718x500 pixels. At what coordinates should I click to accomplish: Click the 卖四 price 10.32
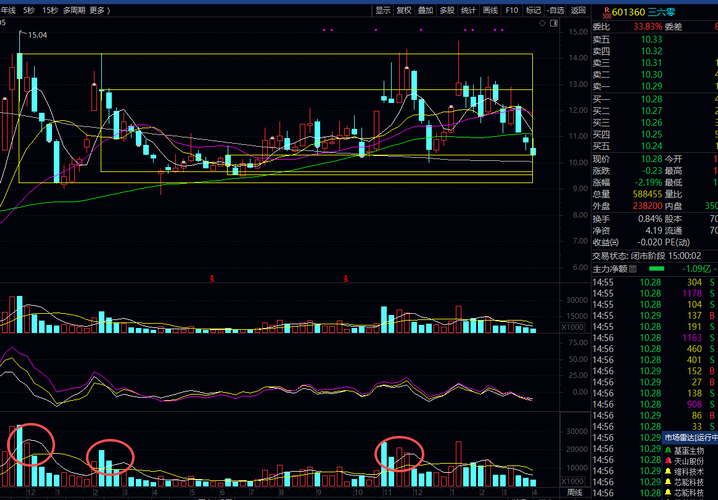pyautogui.click(x=651, y=51)
